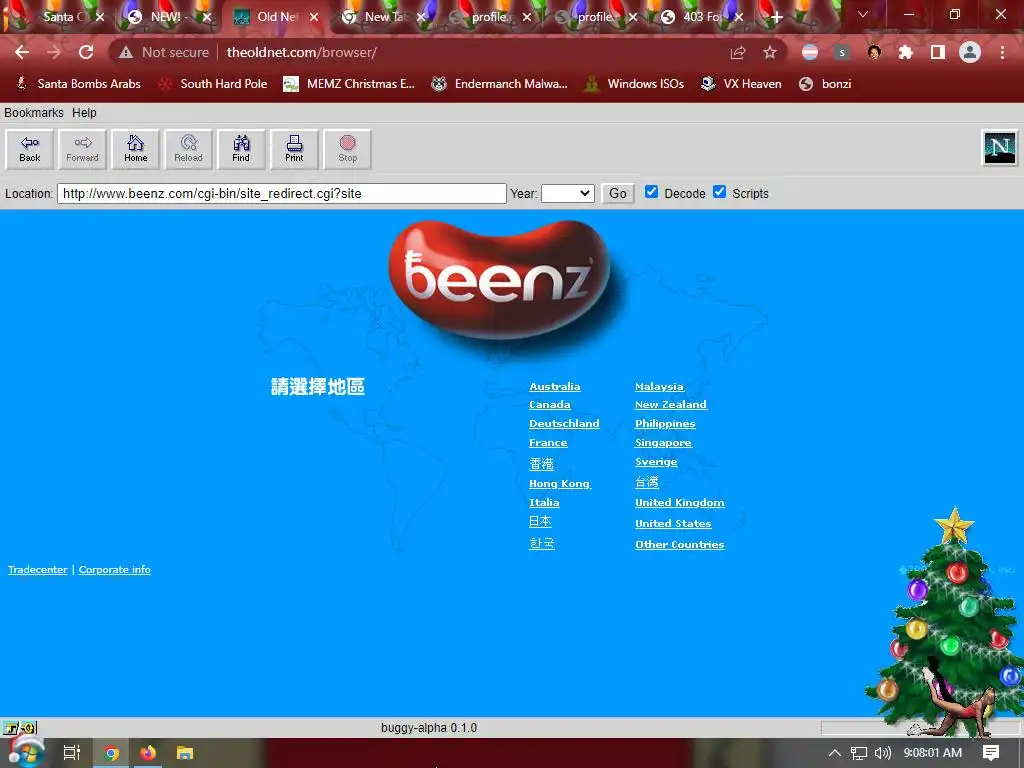The image size is (1024, 768).
Task: Click the Malaysia link
Action: tap(659, 387)
